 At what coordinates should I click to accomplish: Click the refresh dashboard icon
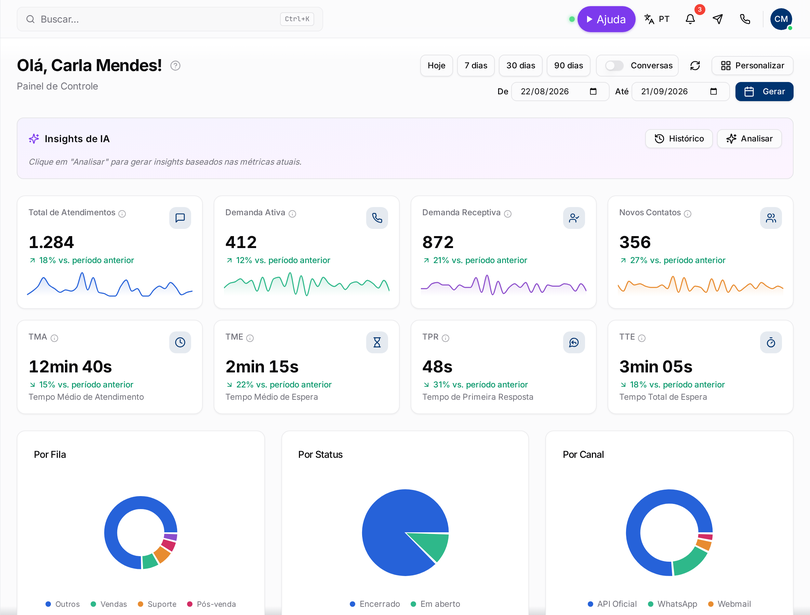[x=695, y=66]
